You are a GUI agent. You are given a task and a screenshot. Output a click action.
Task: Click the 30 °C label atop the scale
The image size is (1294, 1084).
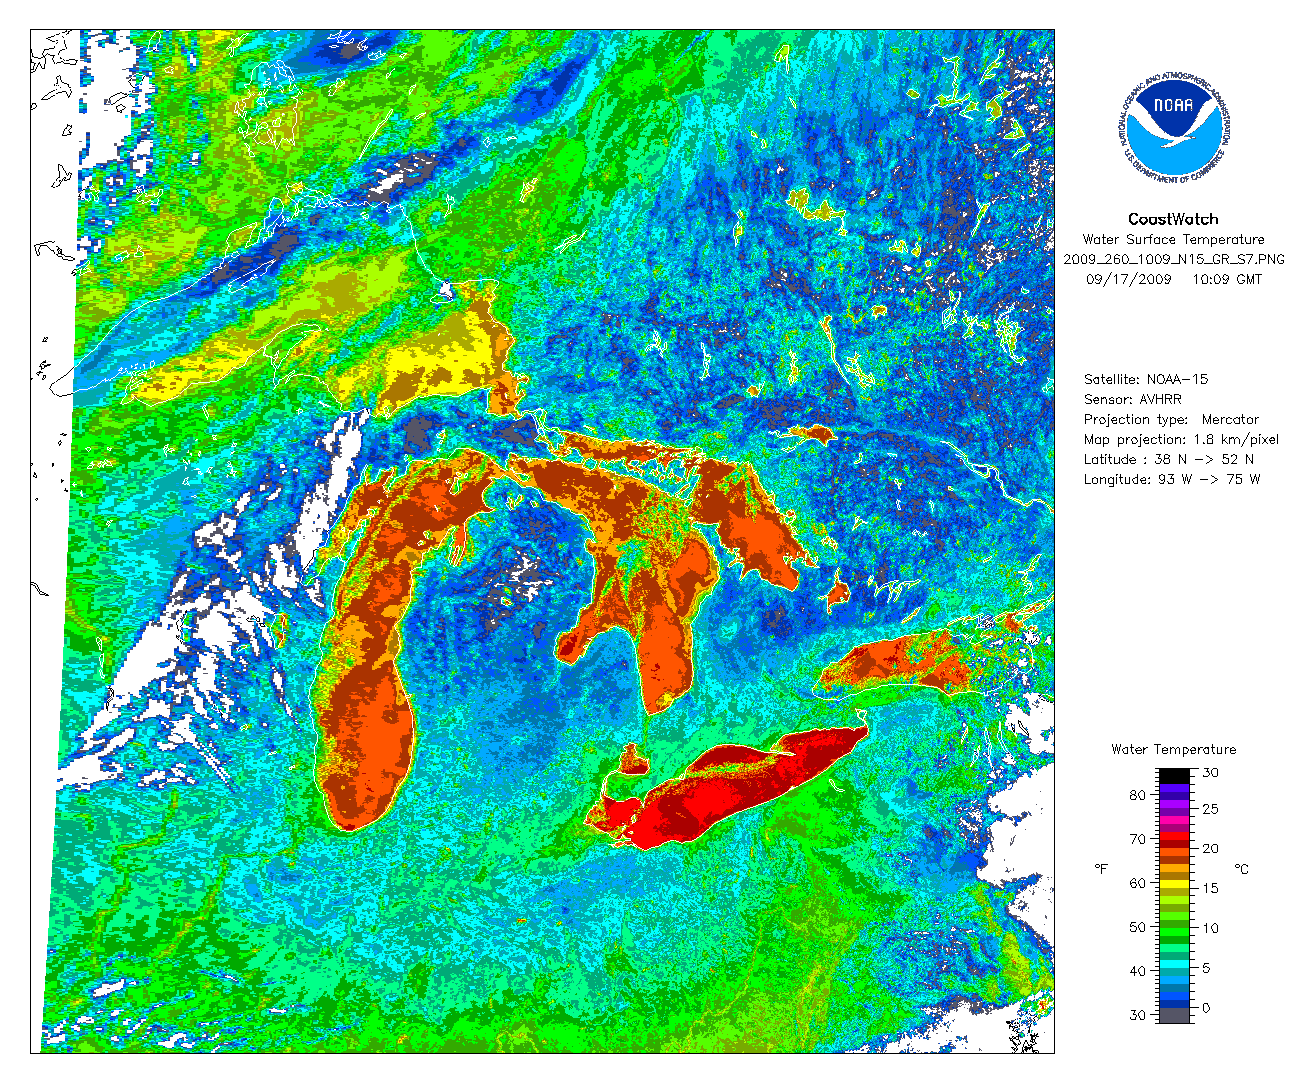(x=1210, y=773)
